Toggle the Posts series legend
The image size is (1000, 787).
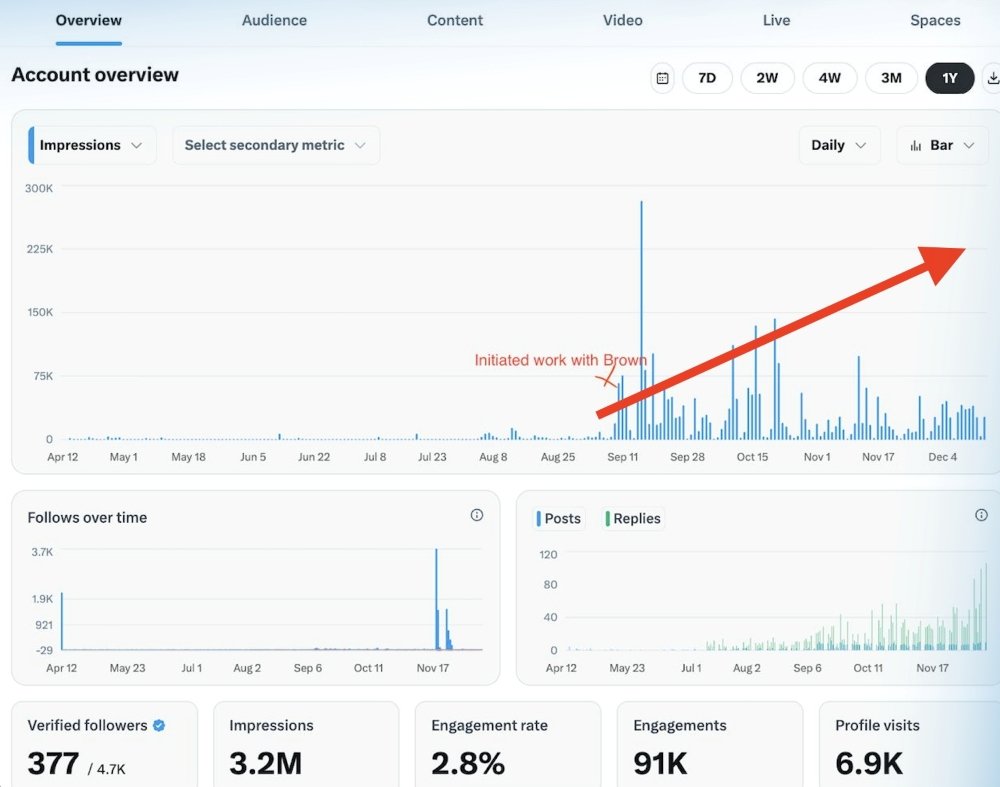560,518
